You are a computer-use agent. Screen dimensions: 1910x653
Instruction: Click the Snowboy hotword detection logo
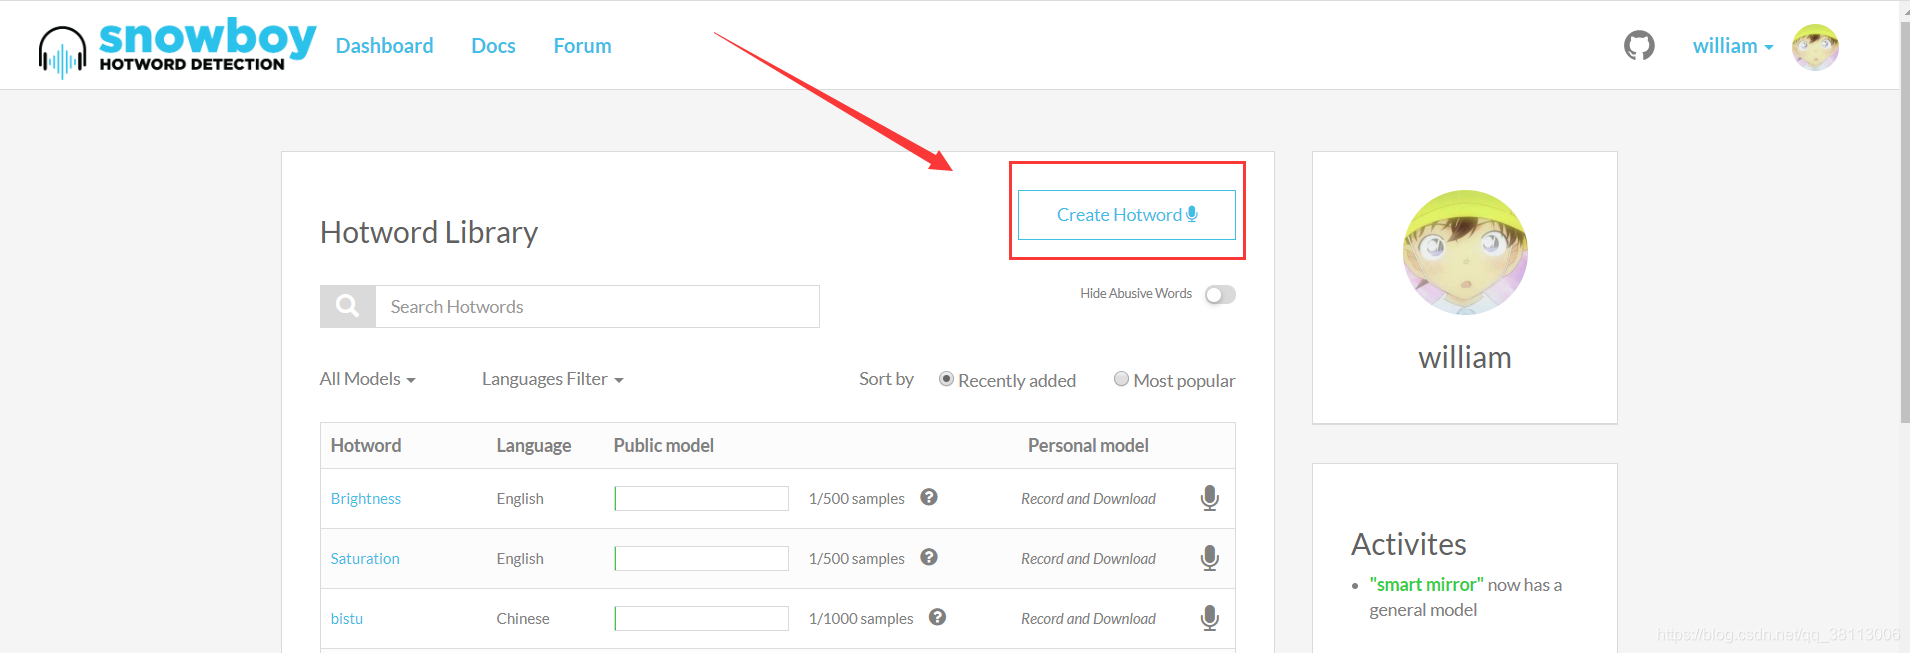click(x=177, y=47)
